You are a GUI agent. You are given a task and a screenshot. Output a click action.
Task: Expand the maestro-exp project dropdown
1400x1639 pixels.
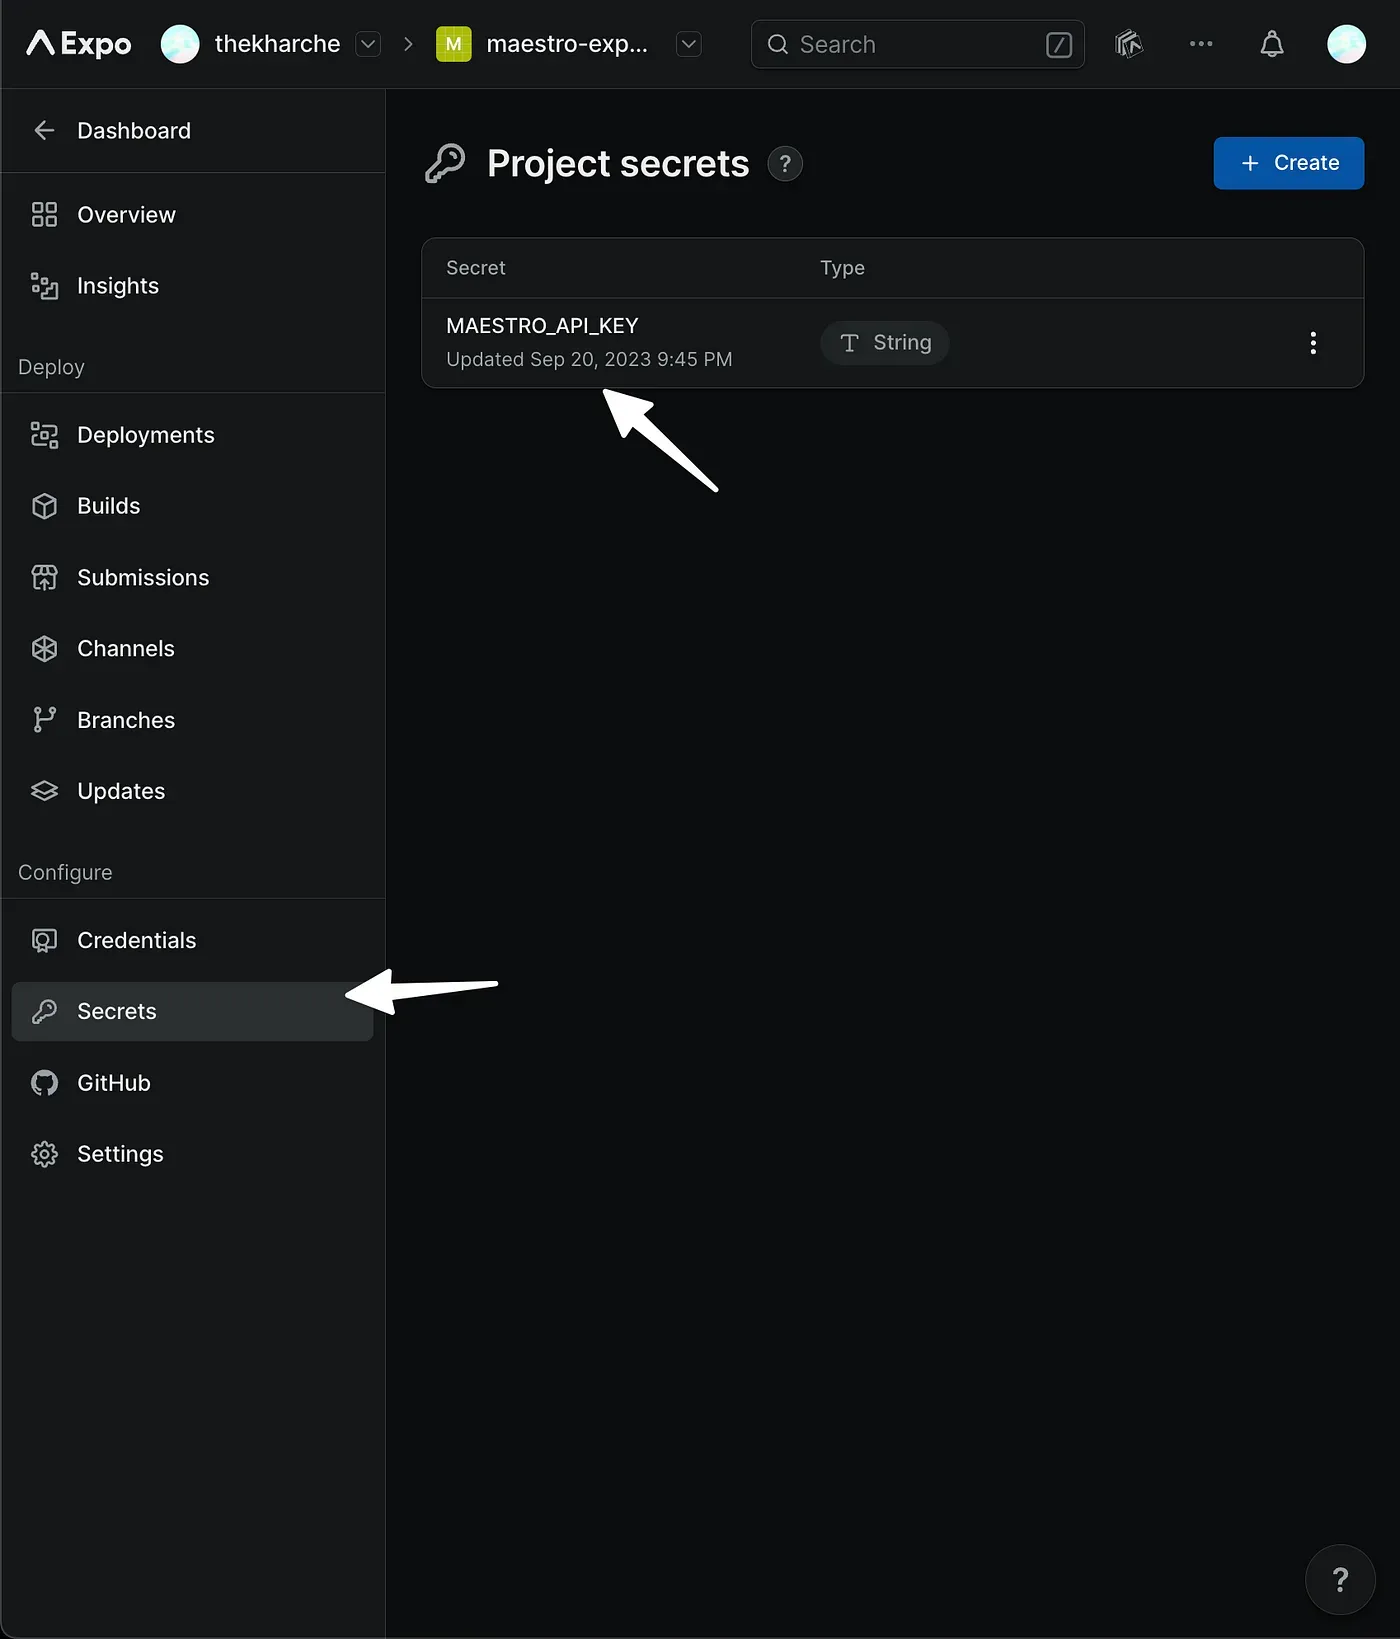pos(688,44)
